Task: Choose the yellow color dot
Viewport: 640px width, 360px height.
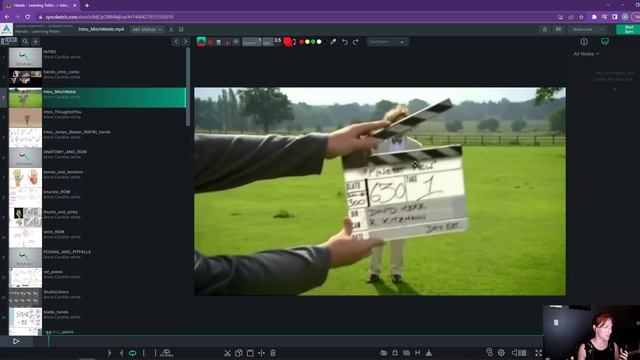Action: (x=307, y=42)
